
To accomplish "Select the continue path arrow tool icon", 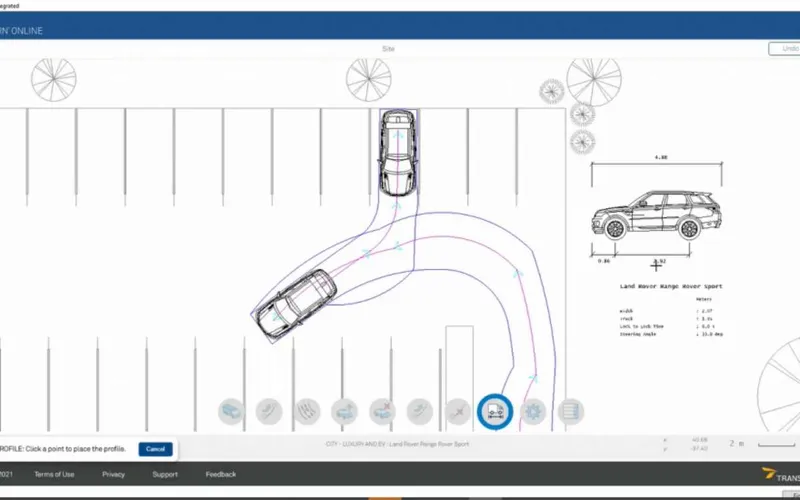I will [420, 411].
